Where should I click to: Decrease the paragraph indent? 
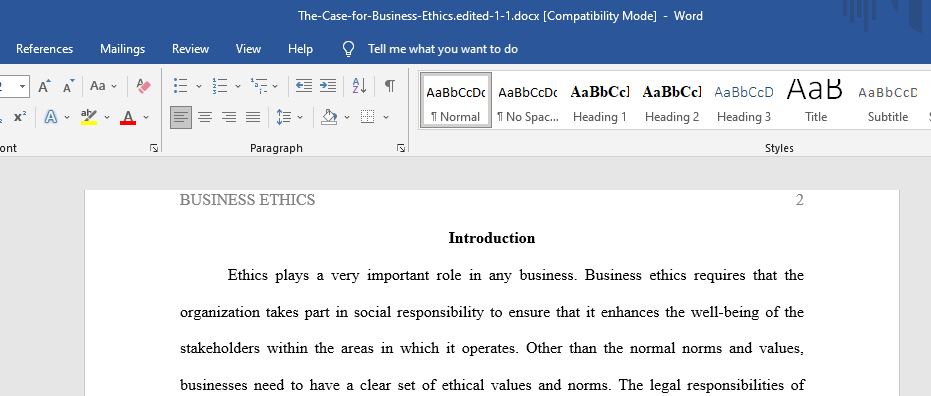coord(303,86)
